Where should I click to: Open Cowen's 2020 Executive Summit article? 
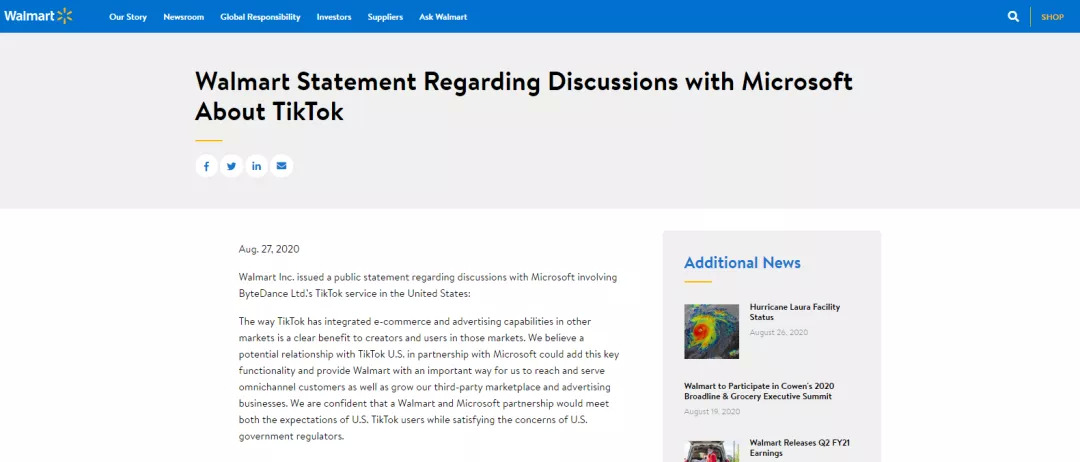pos(759,391)
